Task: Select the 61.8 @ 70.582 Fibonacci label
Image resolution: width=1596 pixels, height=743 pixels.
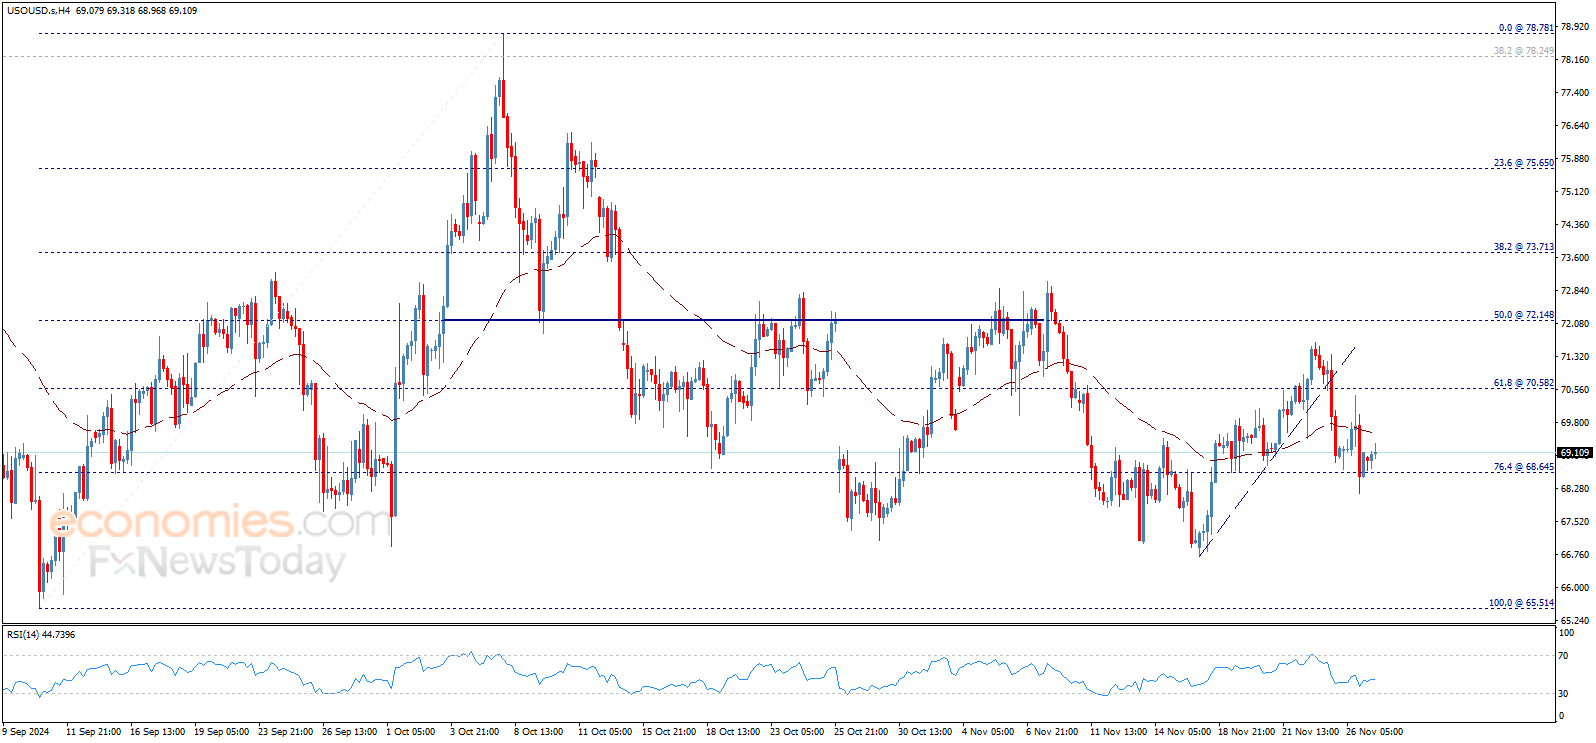Action: (1524, 383)
